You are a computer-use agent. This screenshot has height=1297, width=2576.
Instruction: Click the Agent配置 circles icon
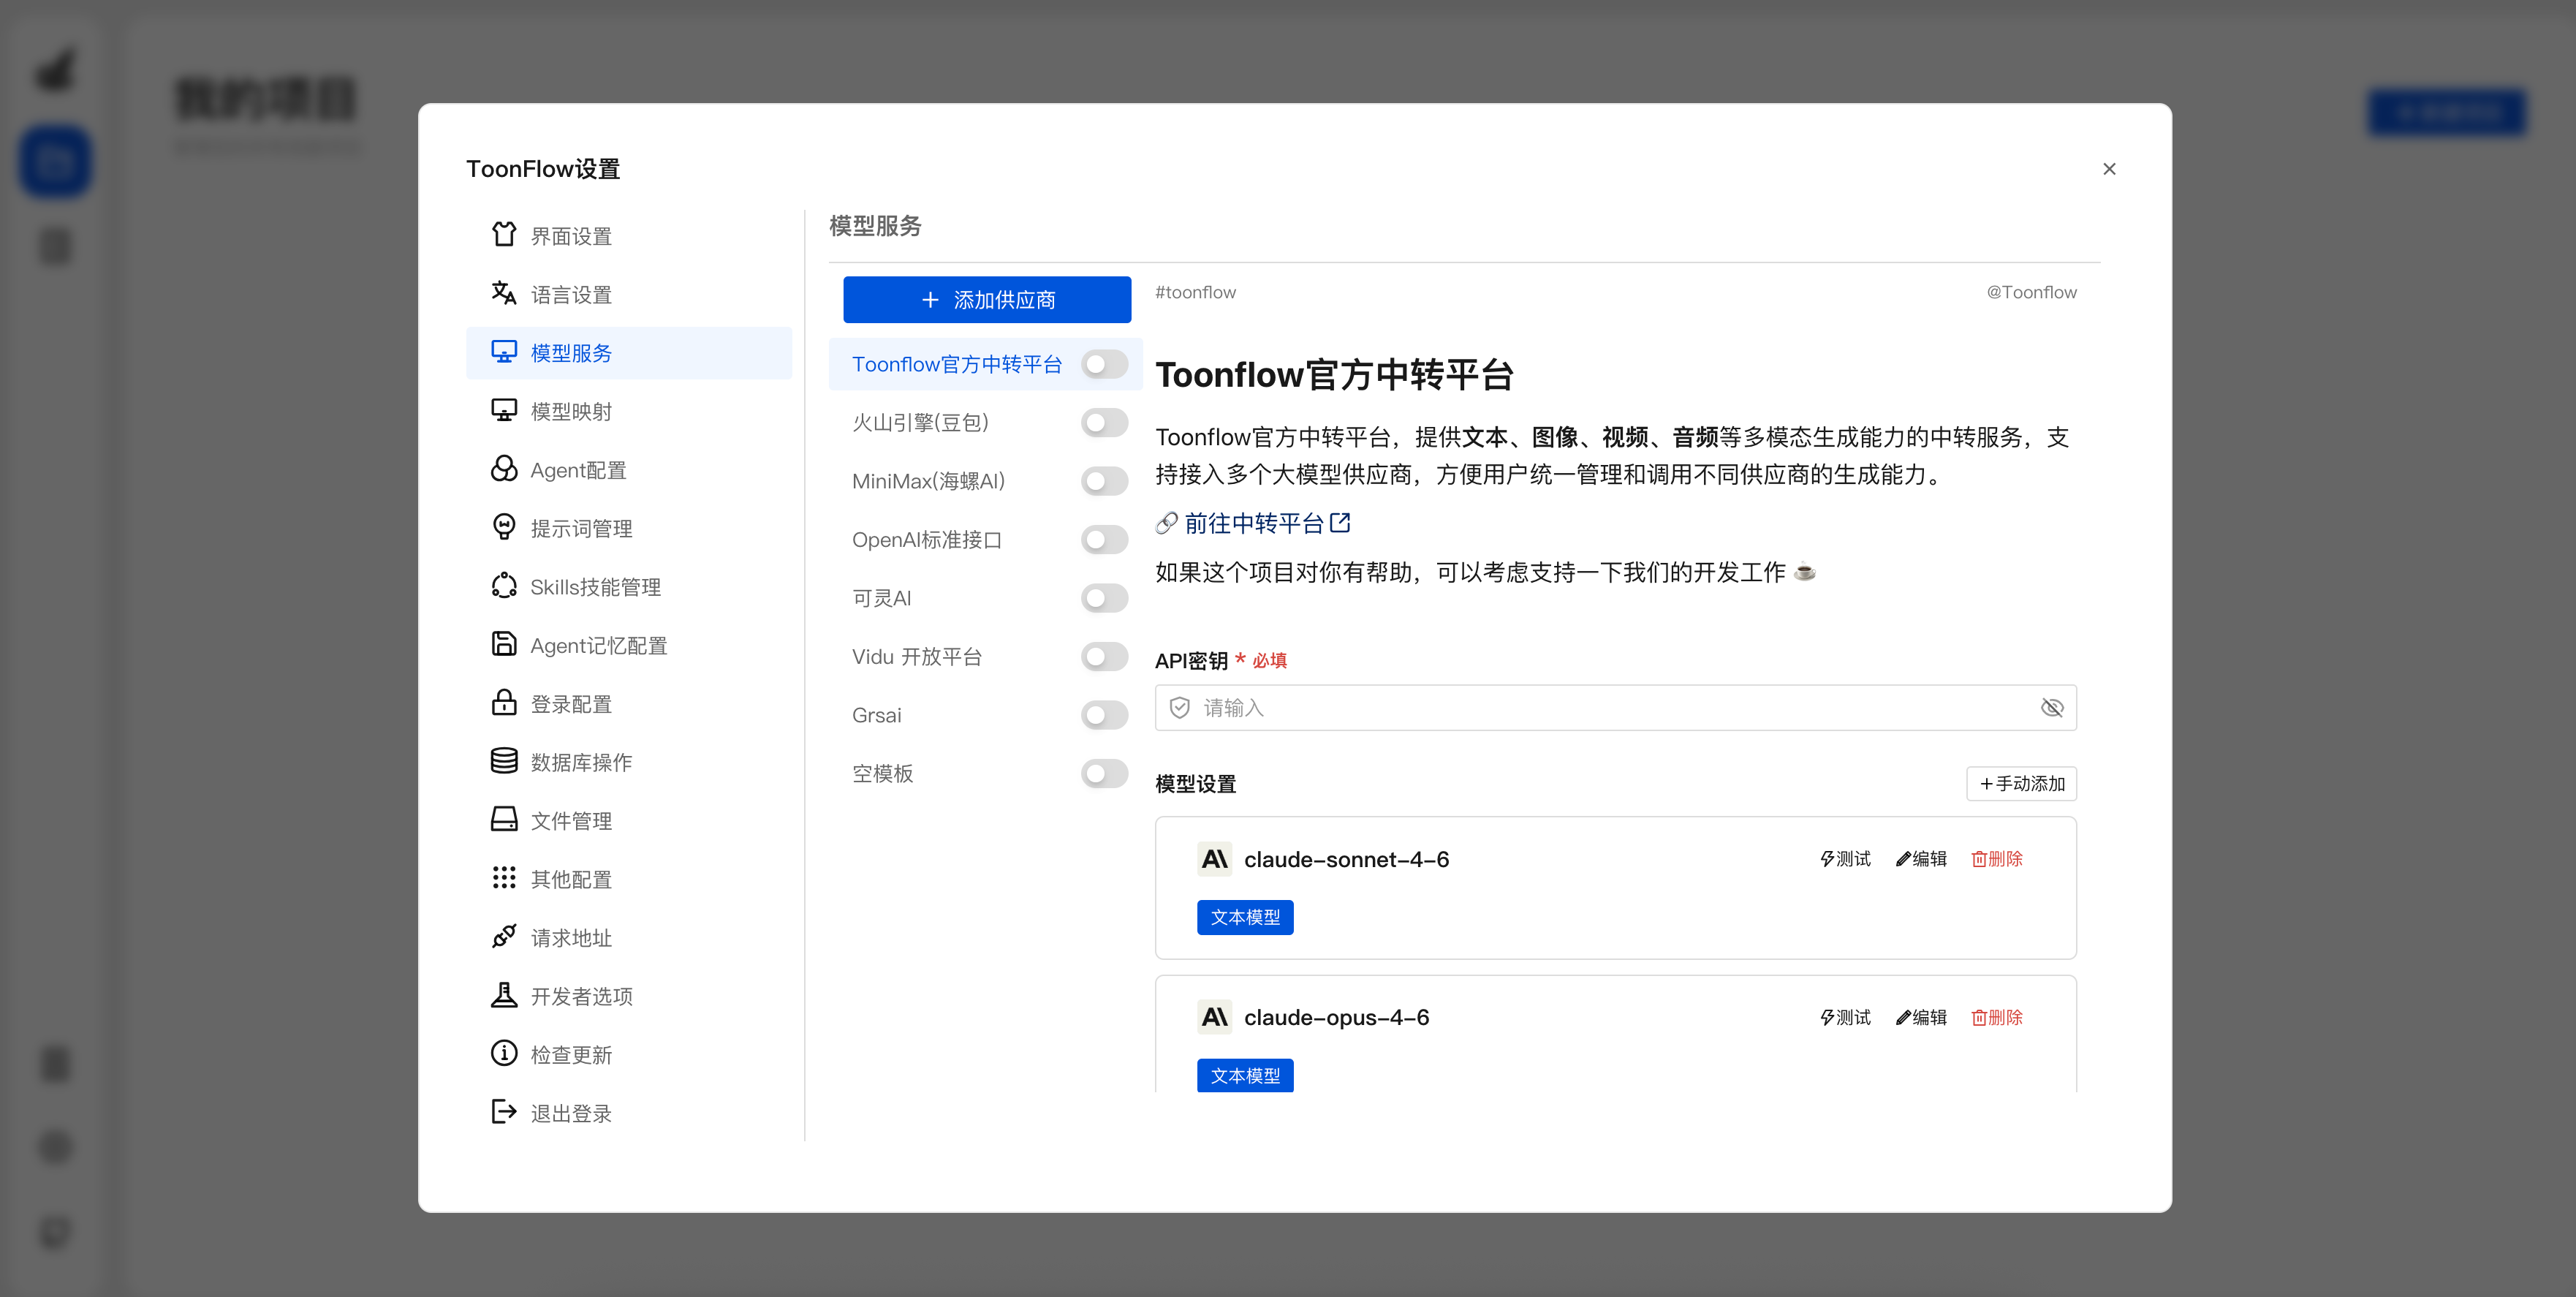click(504, 469)
